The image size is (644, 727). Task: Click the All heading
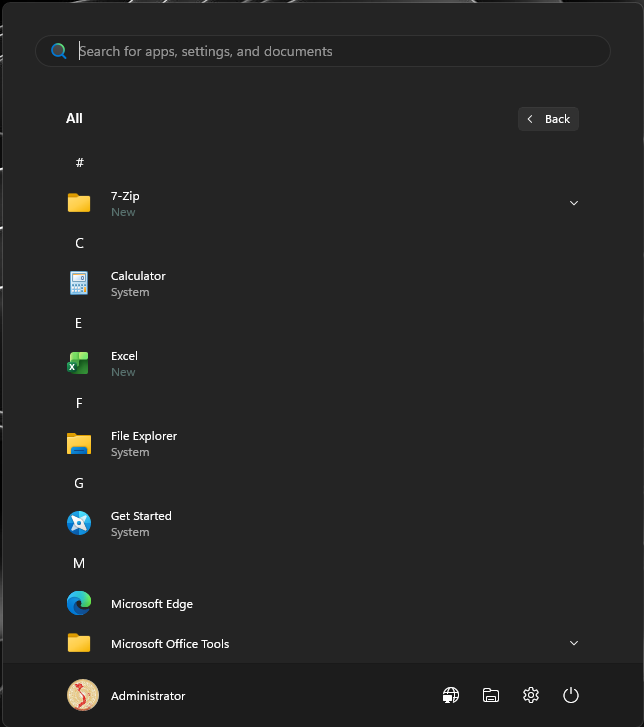pos(74,118)
